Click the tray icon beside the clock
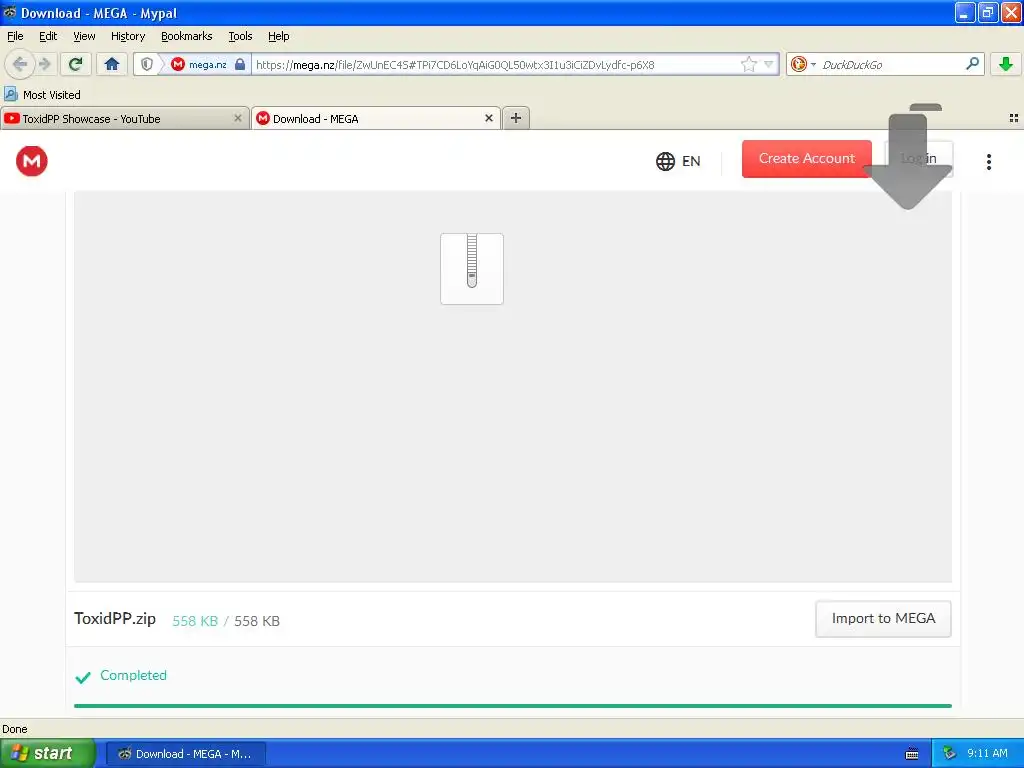1024x768 pixels. pos(949,754)
